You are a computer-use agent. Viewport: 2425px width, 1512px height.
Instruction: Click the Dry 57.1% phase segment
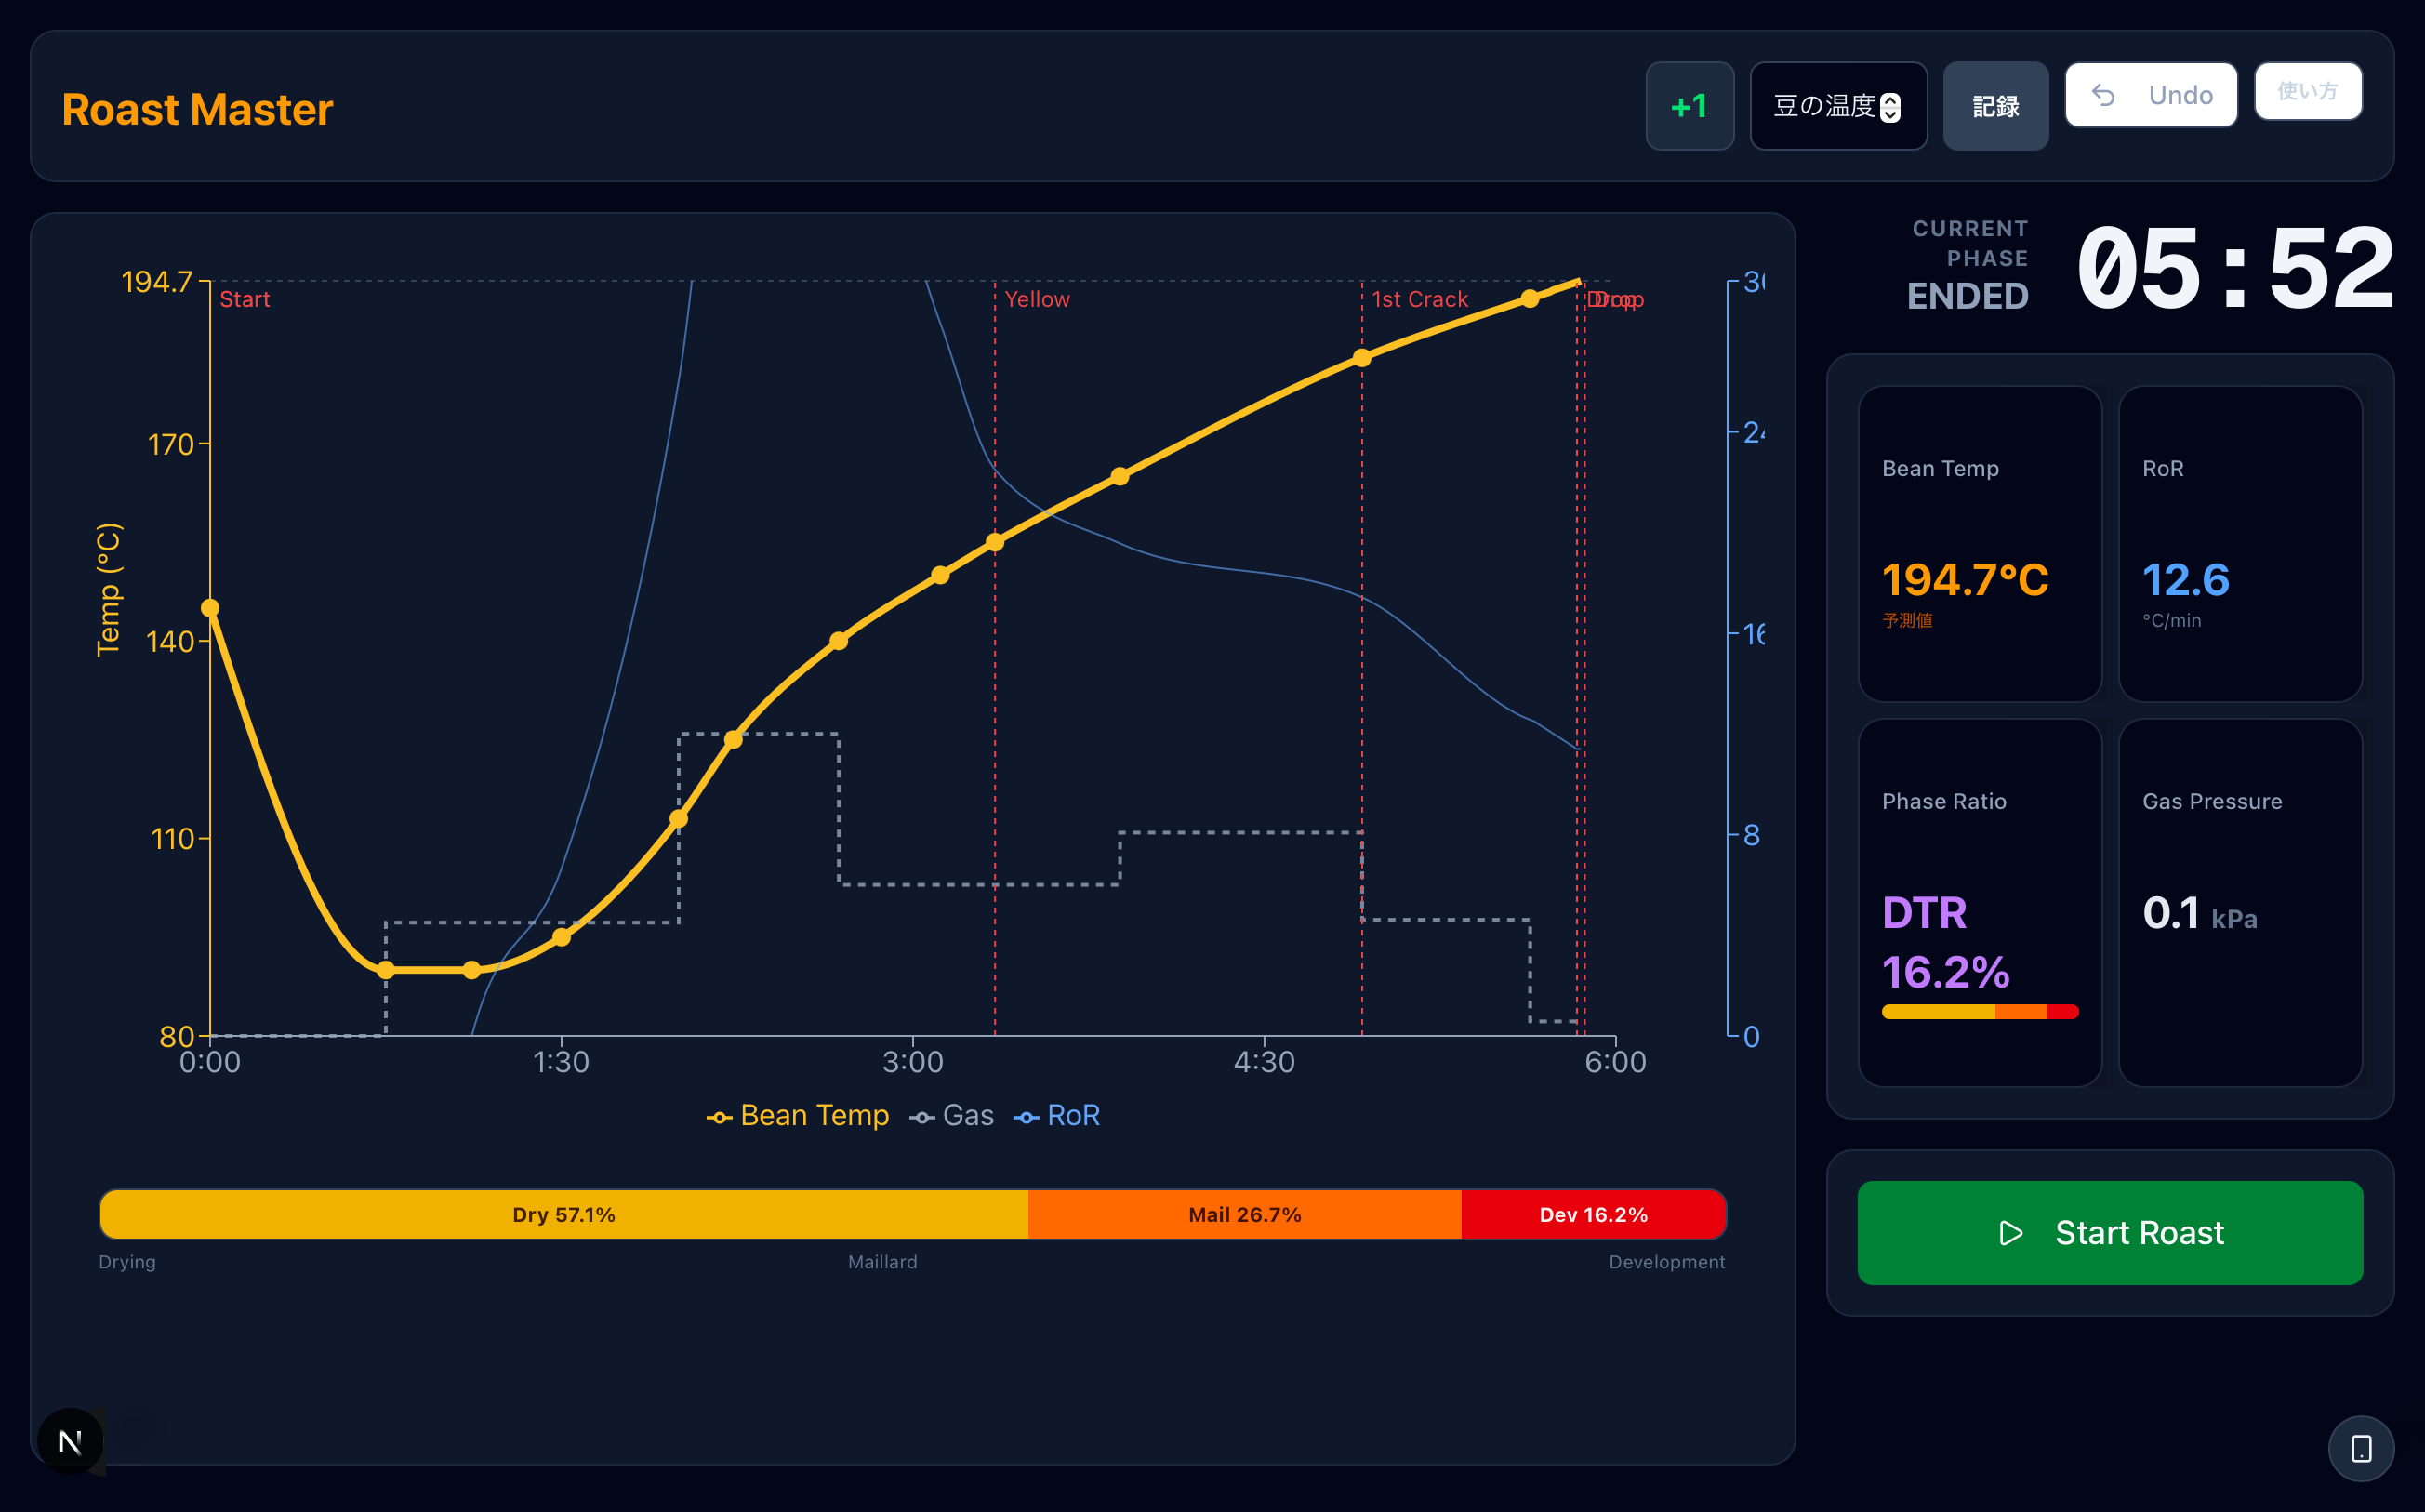[563, 1214]
